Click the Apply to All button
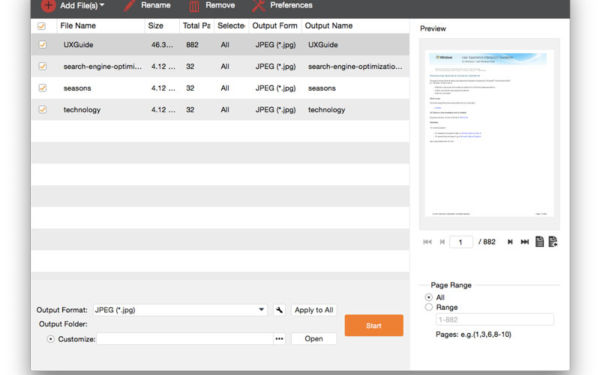Screen dimensions: 600x375 (314, 310)
